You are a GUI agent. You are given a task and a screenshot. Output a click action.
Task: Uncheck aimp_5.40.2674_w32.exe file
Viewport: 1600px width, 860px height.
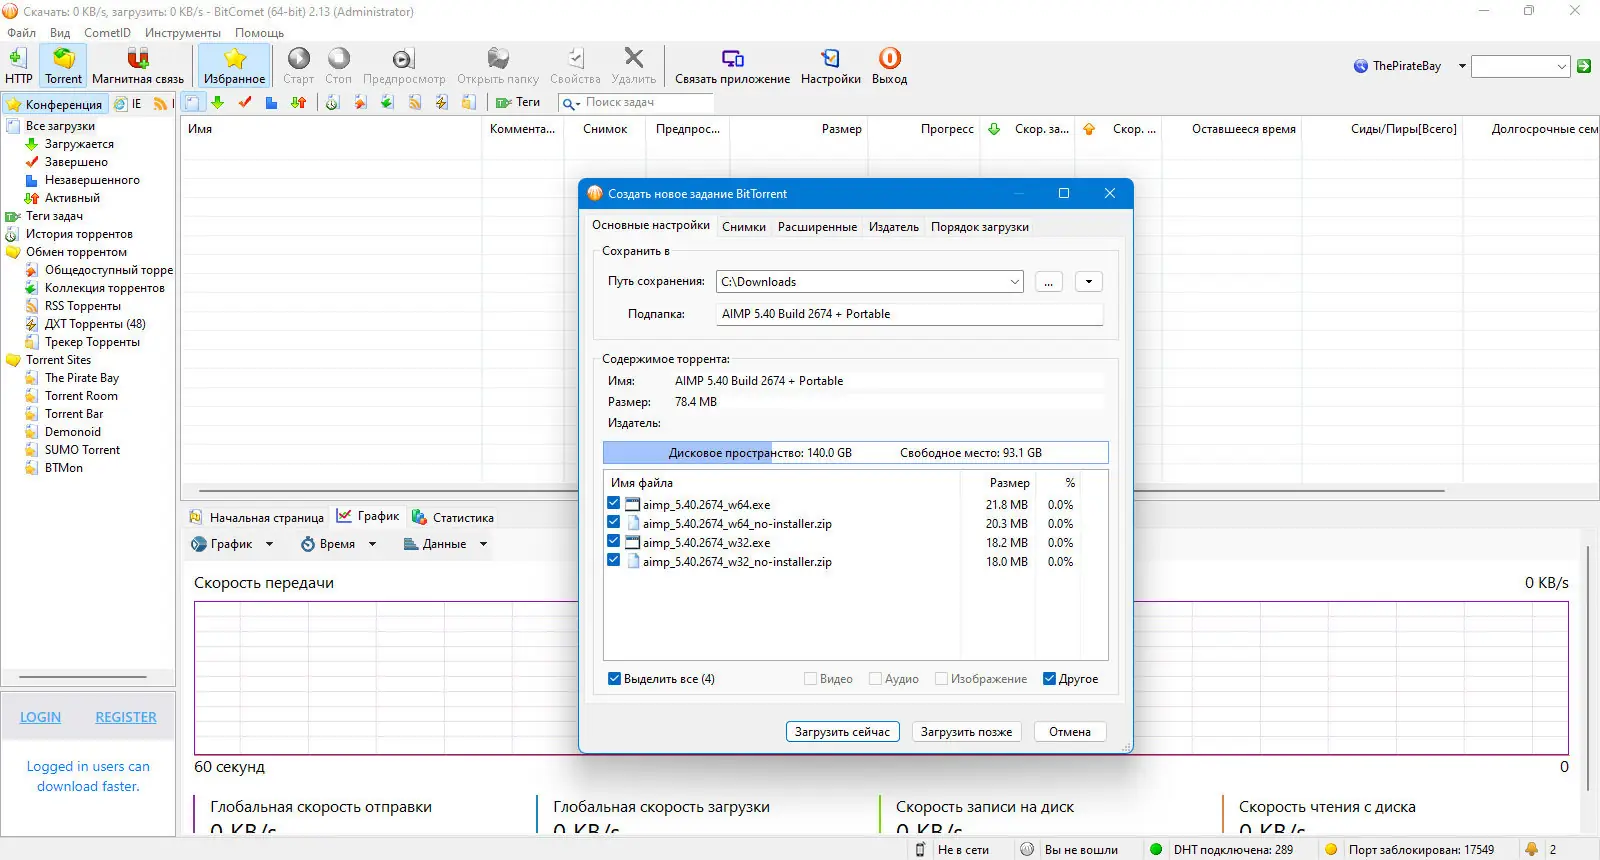click(x=613, y=541)
